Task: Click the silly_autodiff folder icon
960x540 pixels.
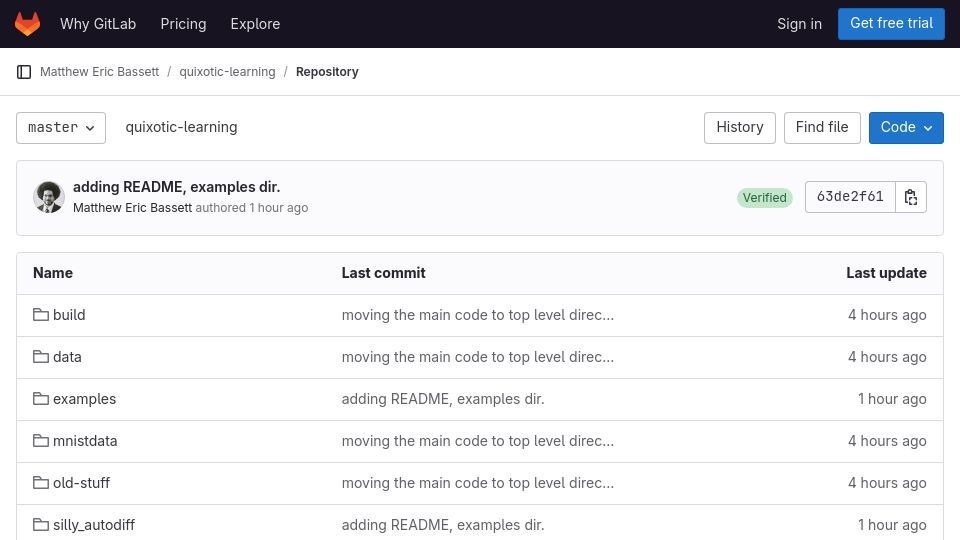Action: coord(41,525)
